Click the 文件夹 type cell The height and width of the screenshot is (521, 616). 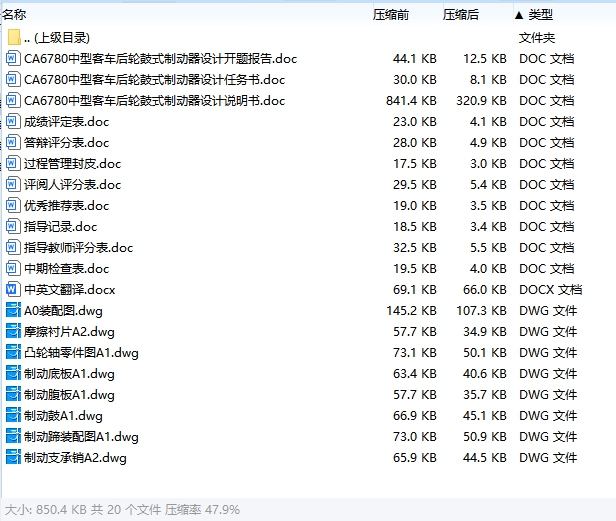tap(537, 38)
